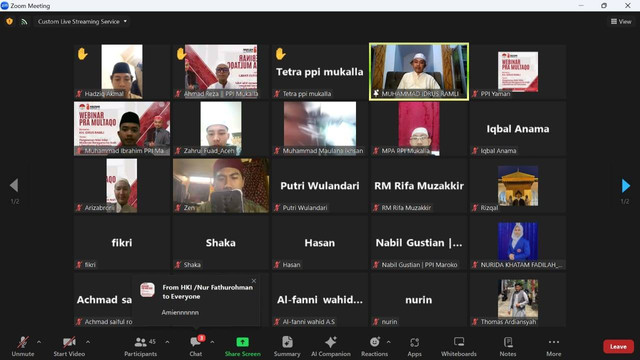
Task: Click the raised hand on Tetra ppi mukalla tile
Action: pyautogui.click(x=280, y=54)
